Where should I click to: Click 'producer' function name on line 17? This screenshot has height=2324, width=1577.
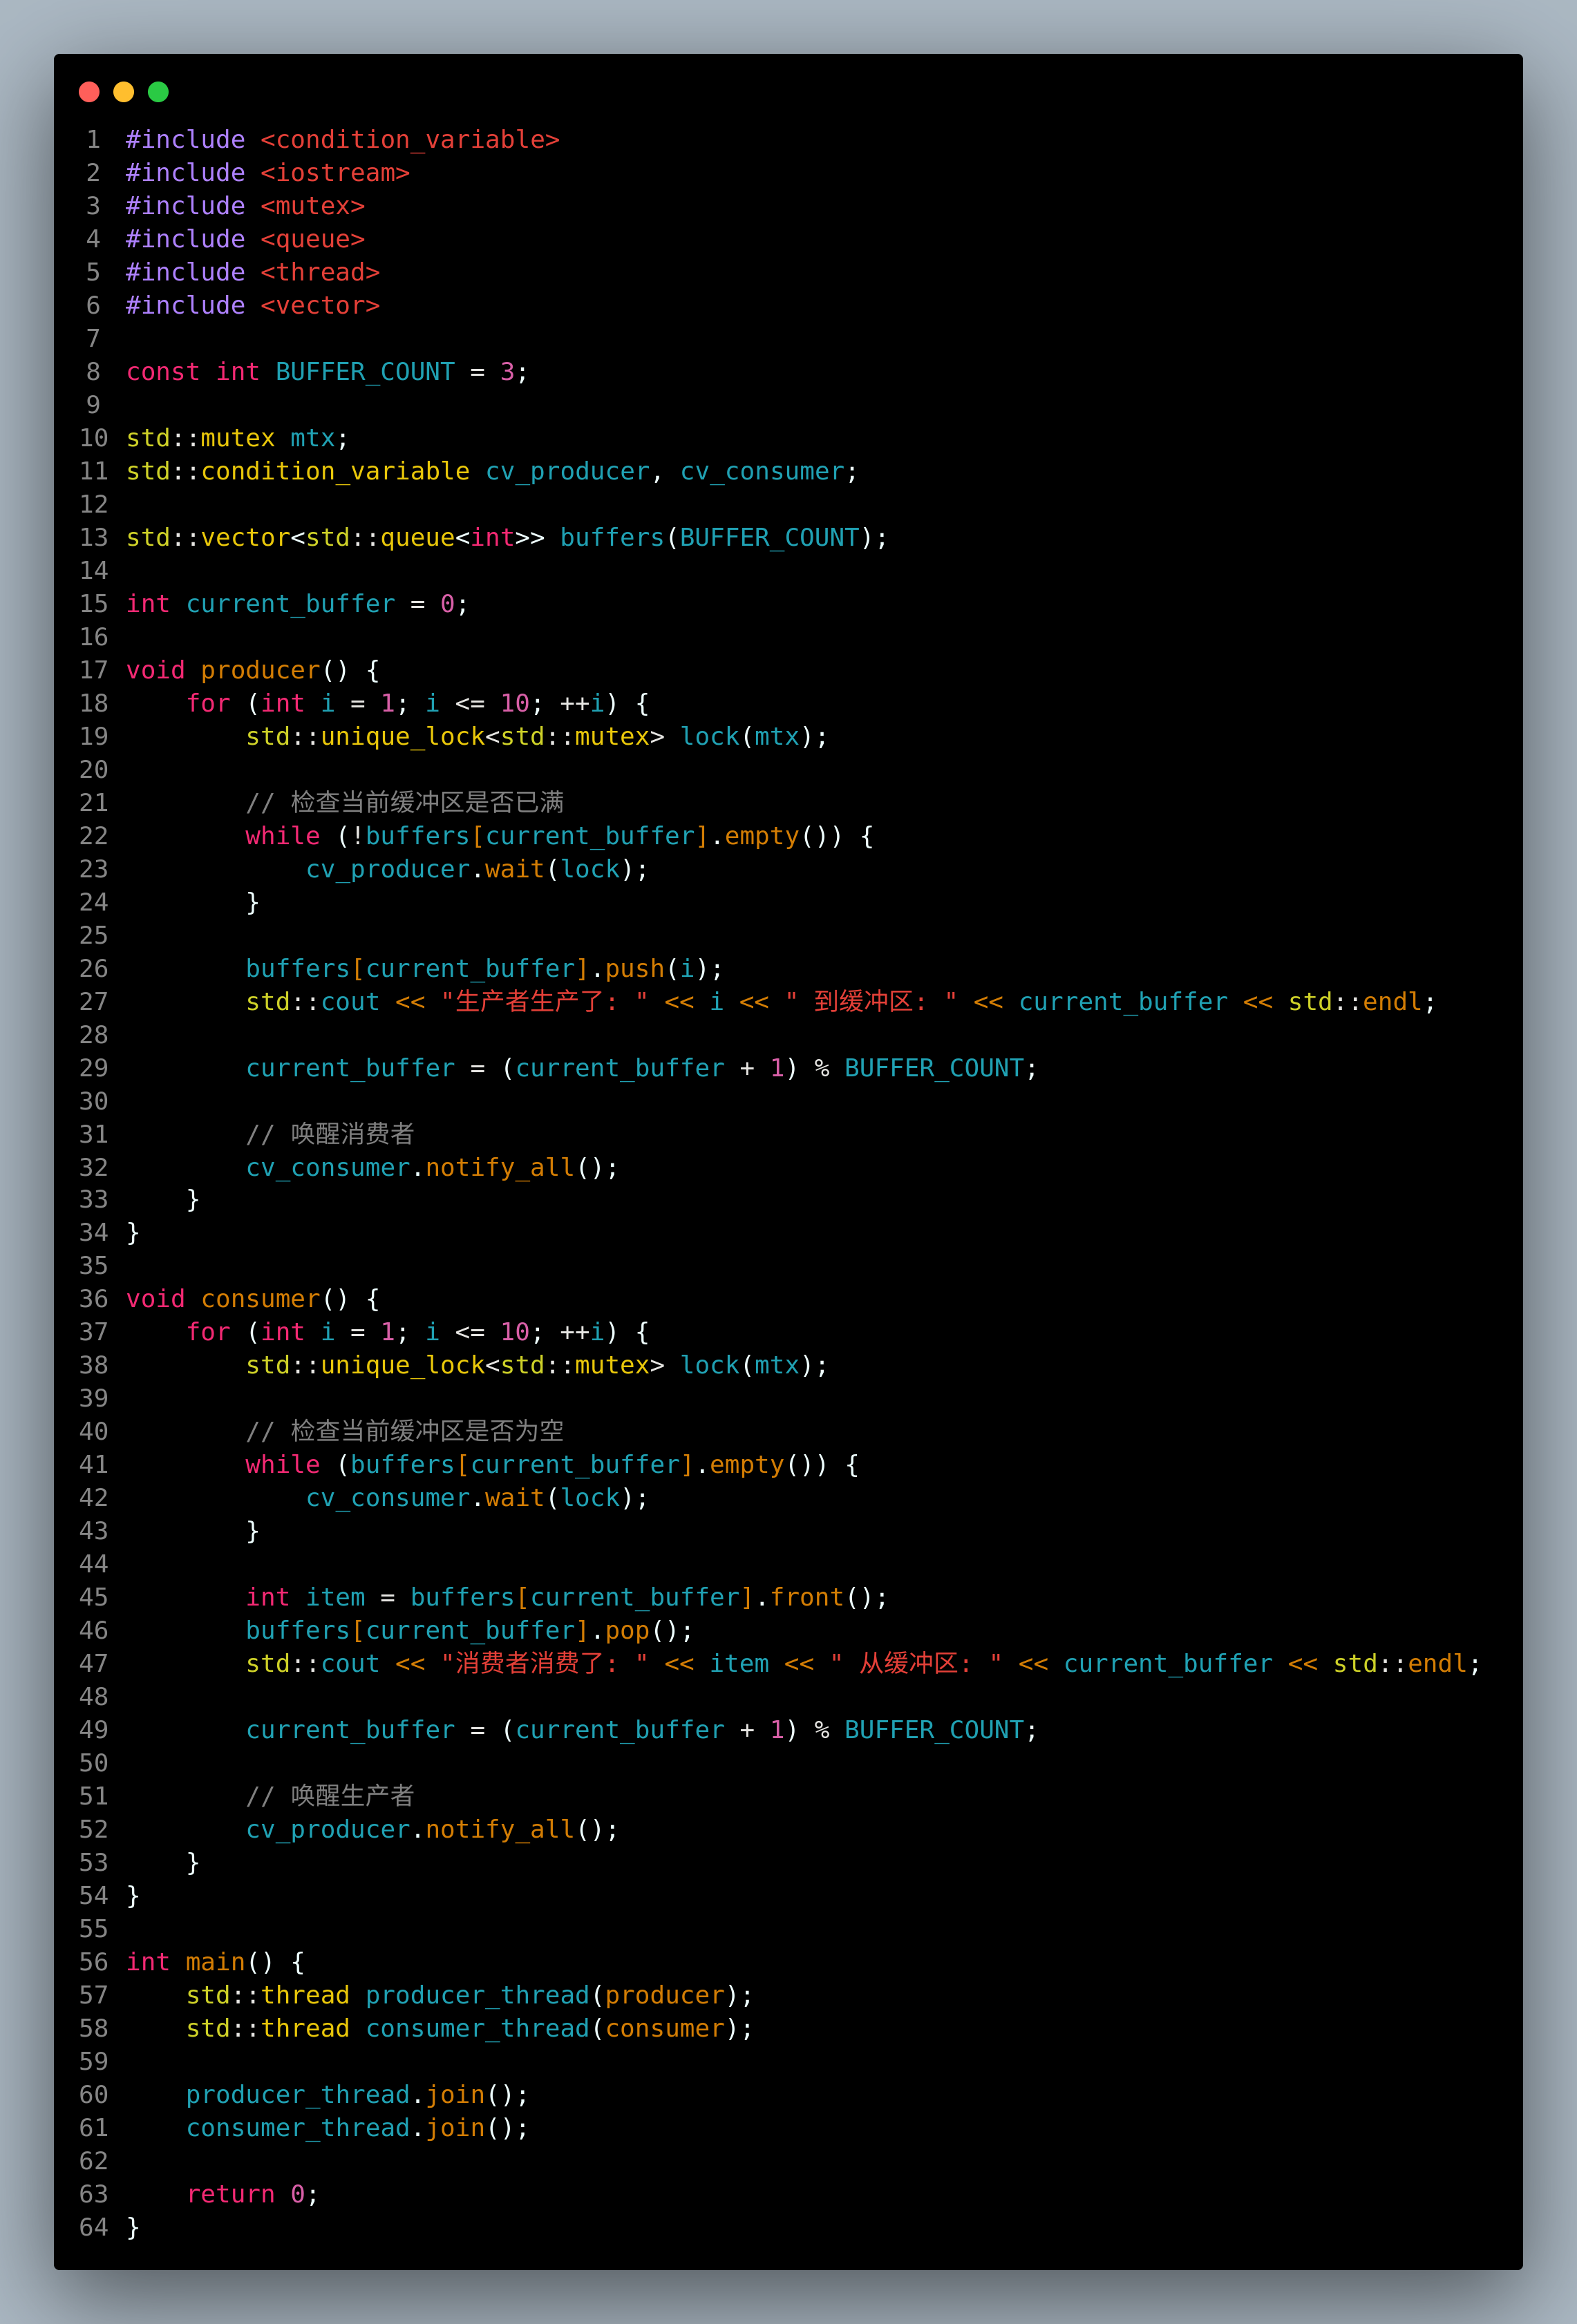coord(260,670)
